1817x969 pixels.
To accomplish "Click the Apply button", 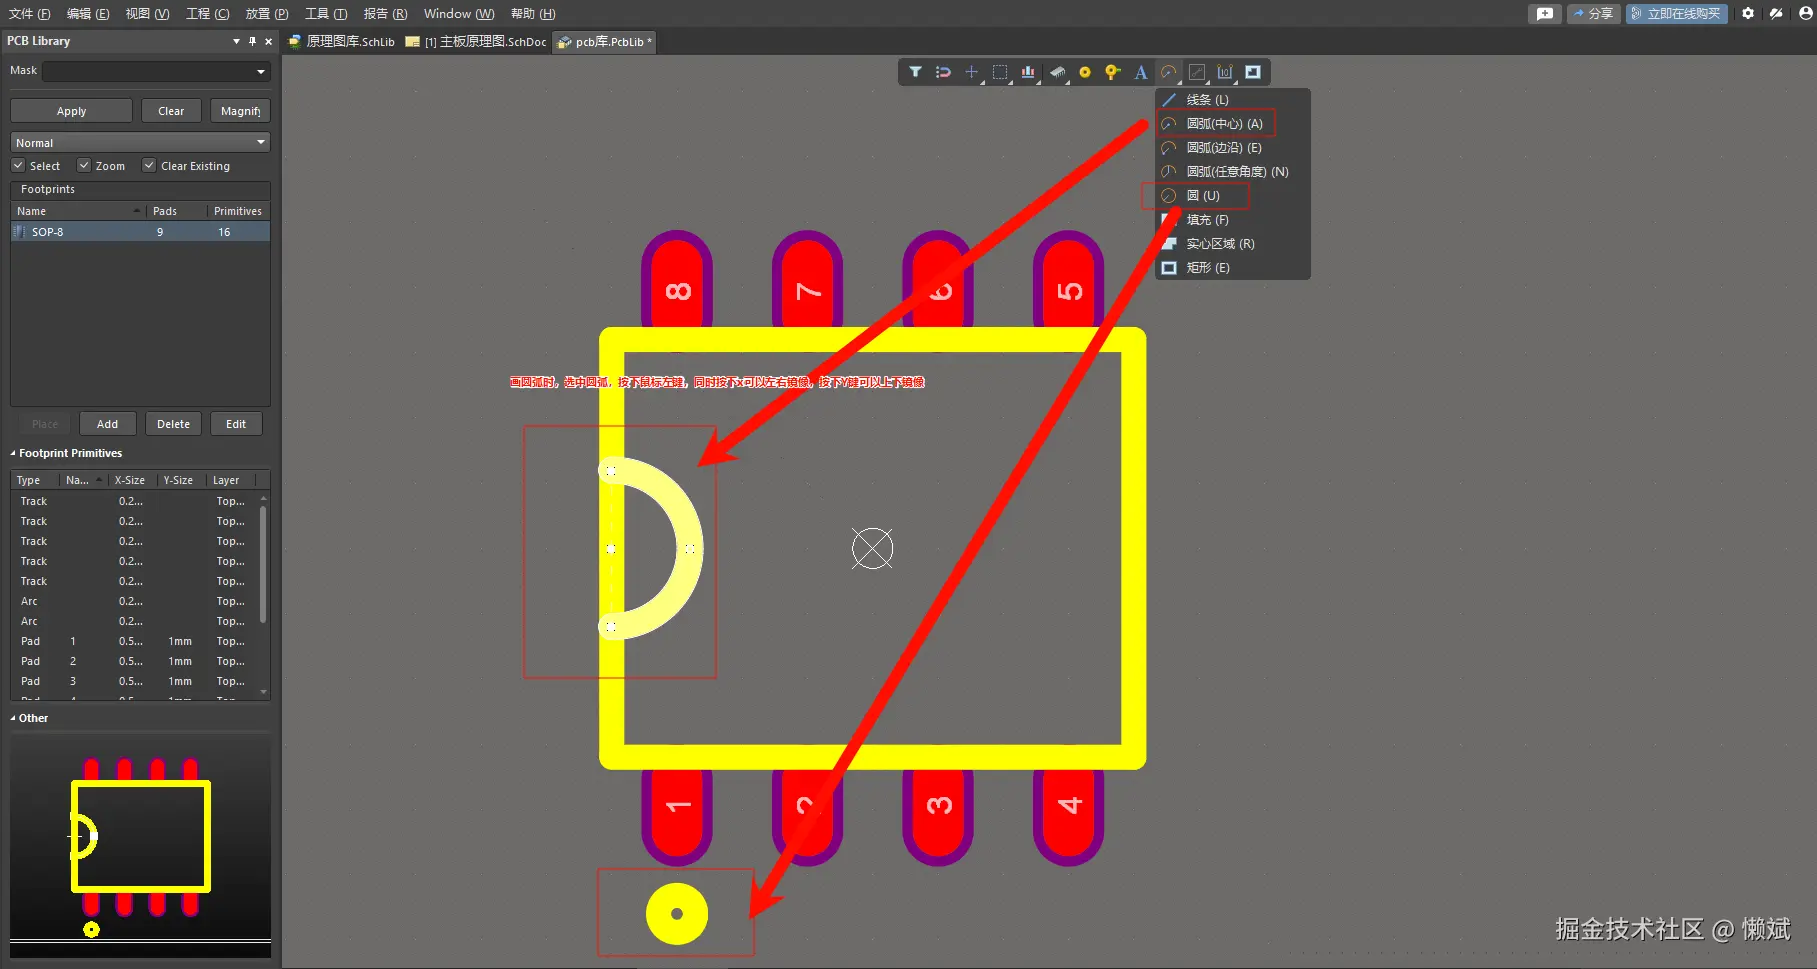I will 71,111.
